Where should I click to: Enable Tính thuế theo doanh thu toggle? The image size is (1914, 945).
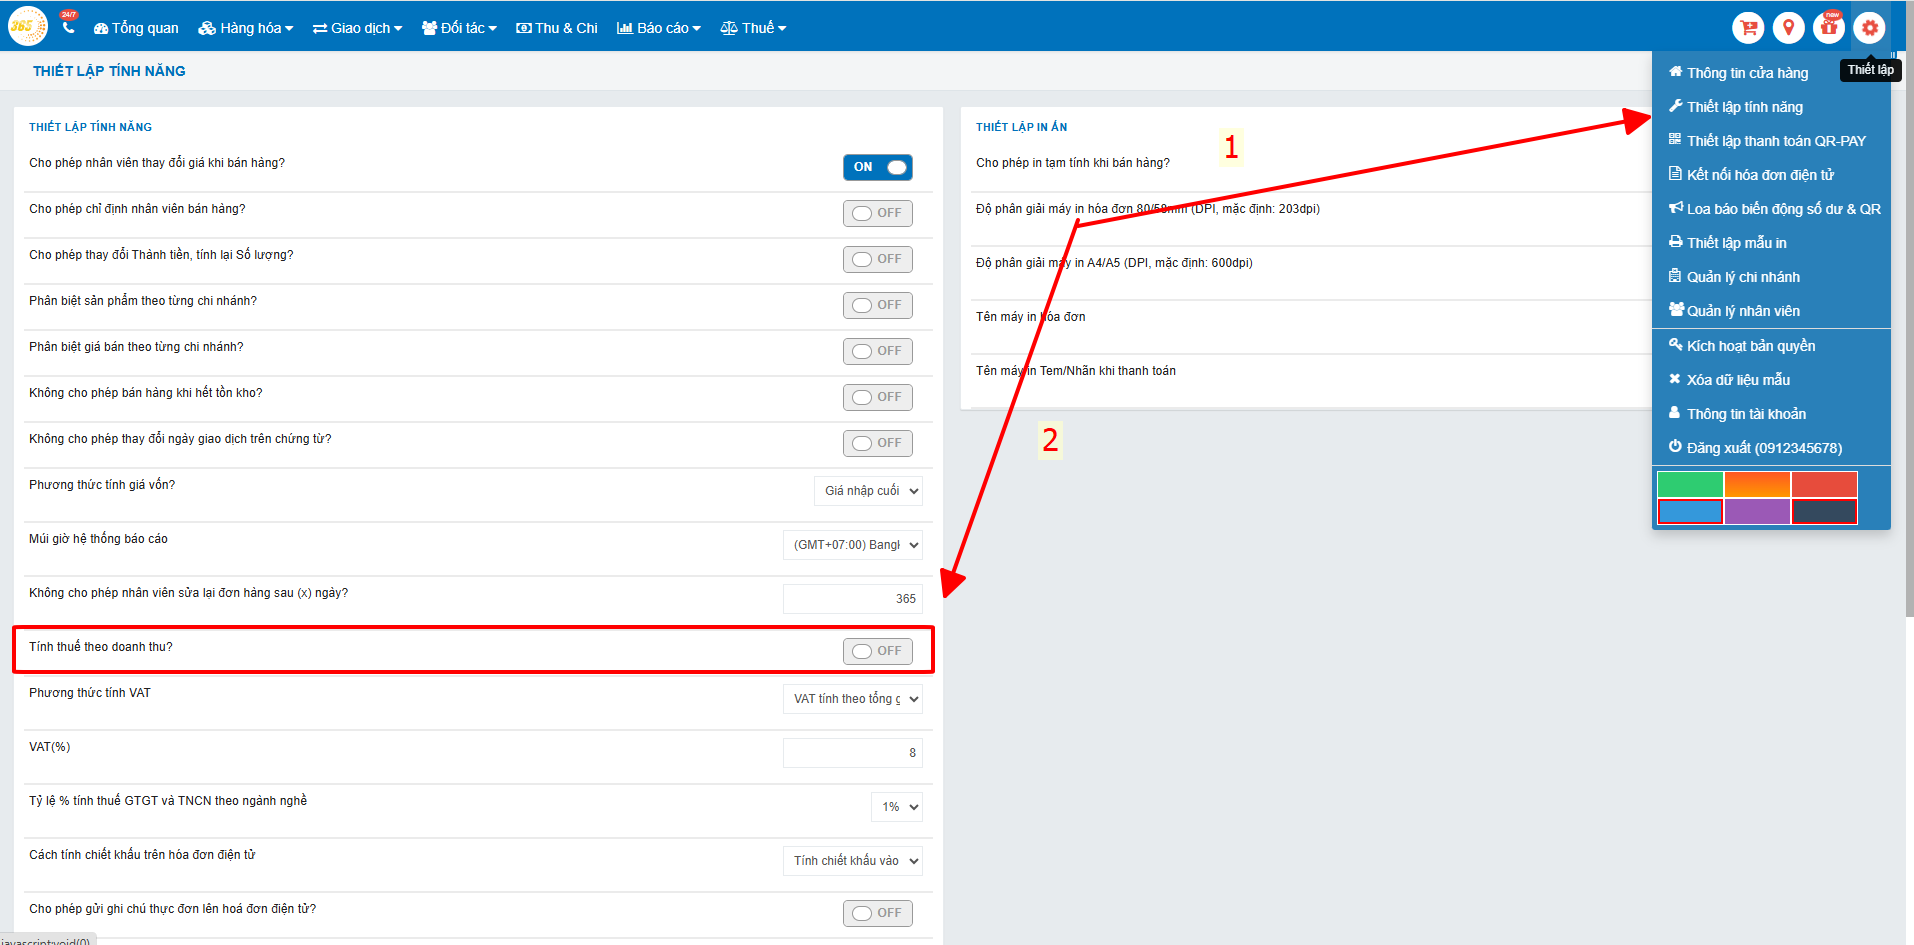pos(877,651)
